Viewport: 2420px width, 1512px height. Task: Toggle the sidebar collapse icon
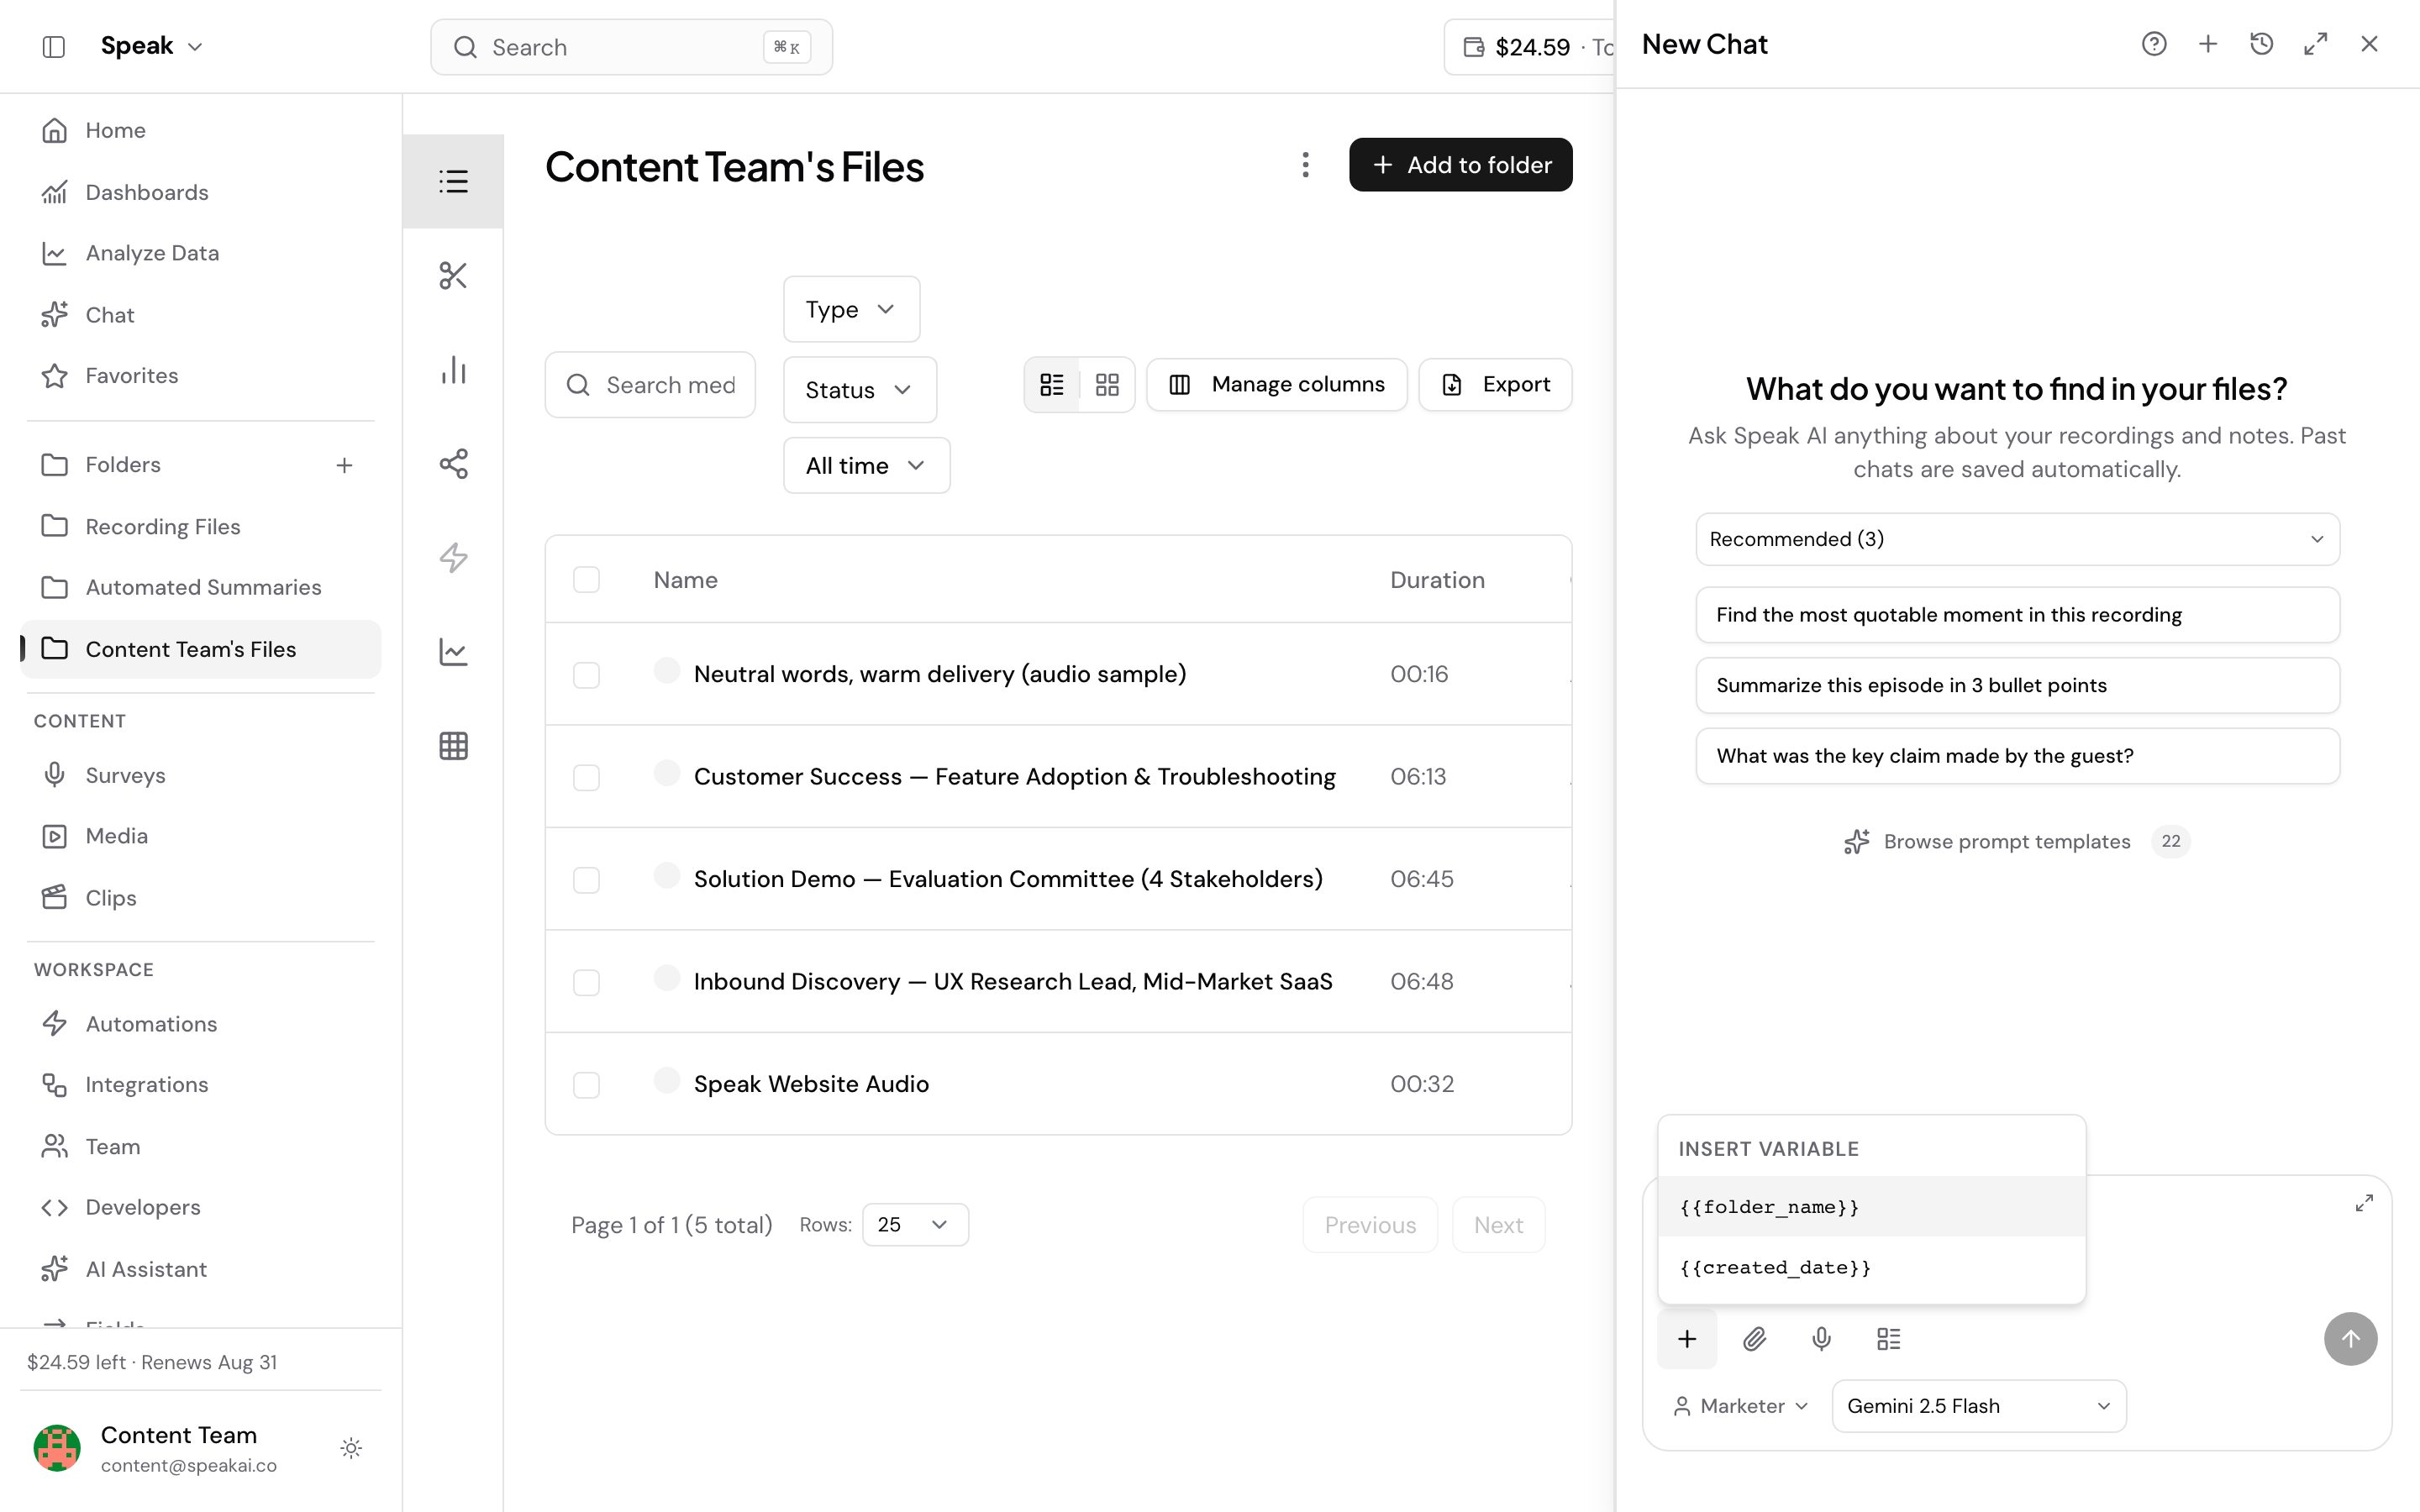[x=54, y=47]
